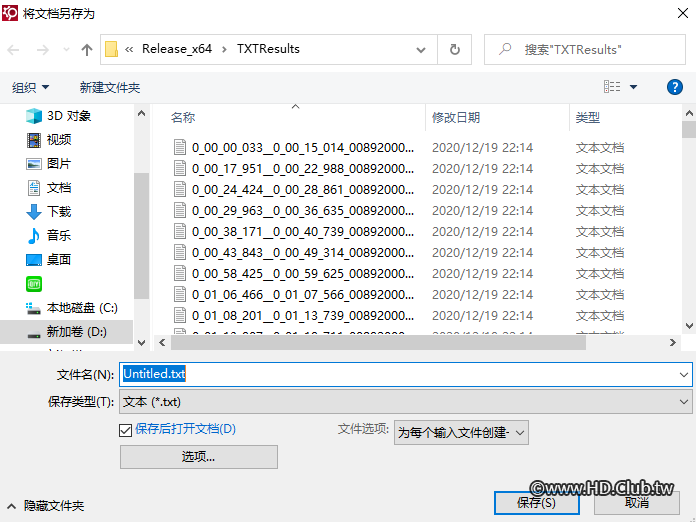The height and width of the screenshot is (522, 696).
Task: Select file 0_00_00_033__0_00_15_014
Action: [x=302, y=147]
